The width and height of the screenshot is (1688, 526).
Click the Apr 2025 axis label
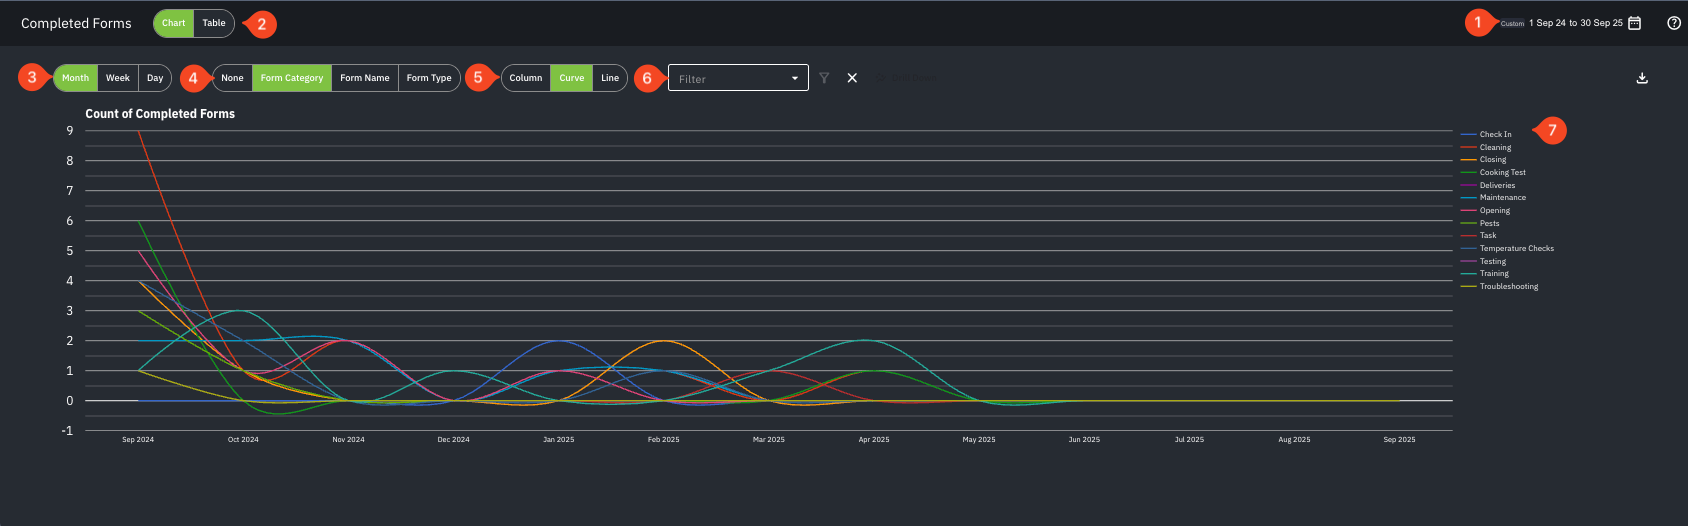point(874,439)
